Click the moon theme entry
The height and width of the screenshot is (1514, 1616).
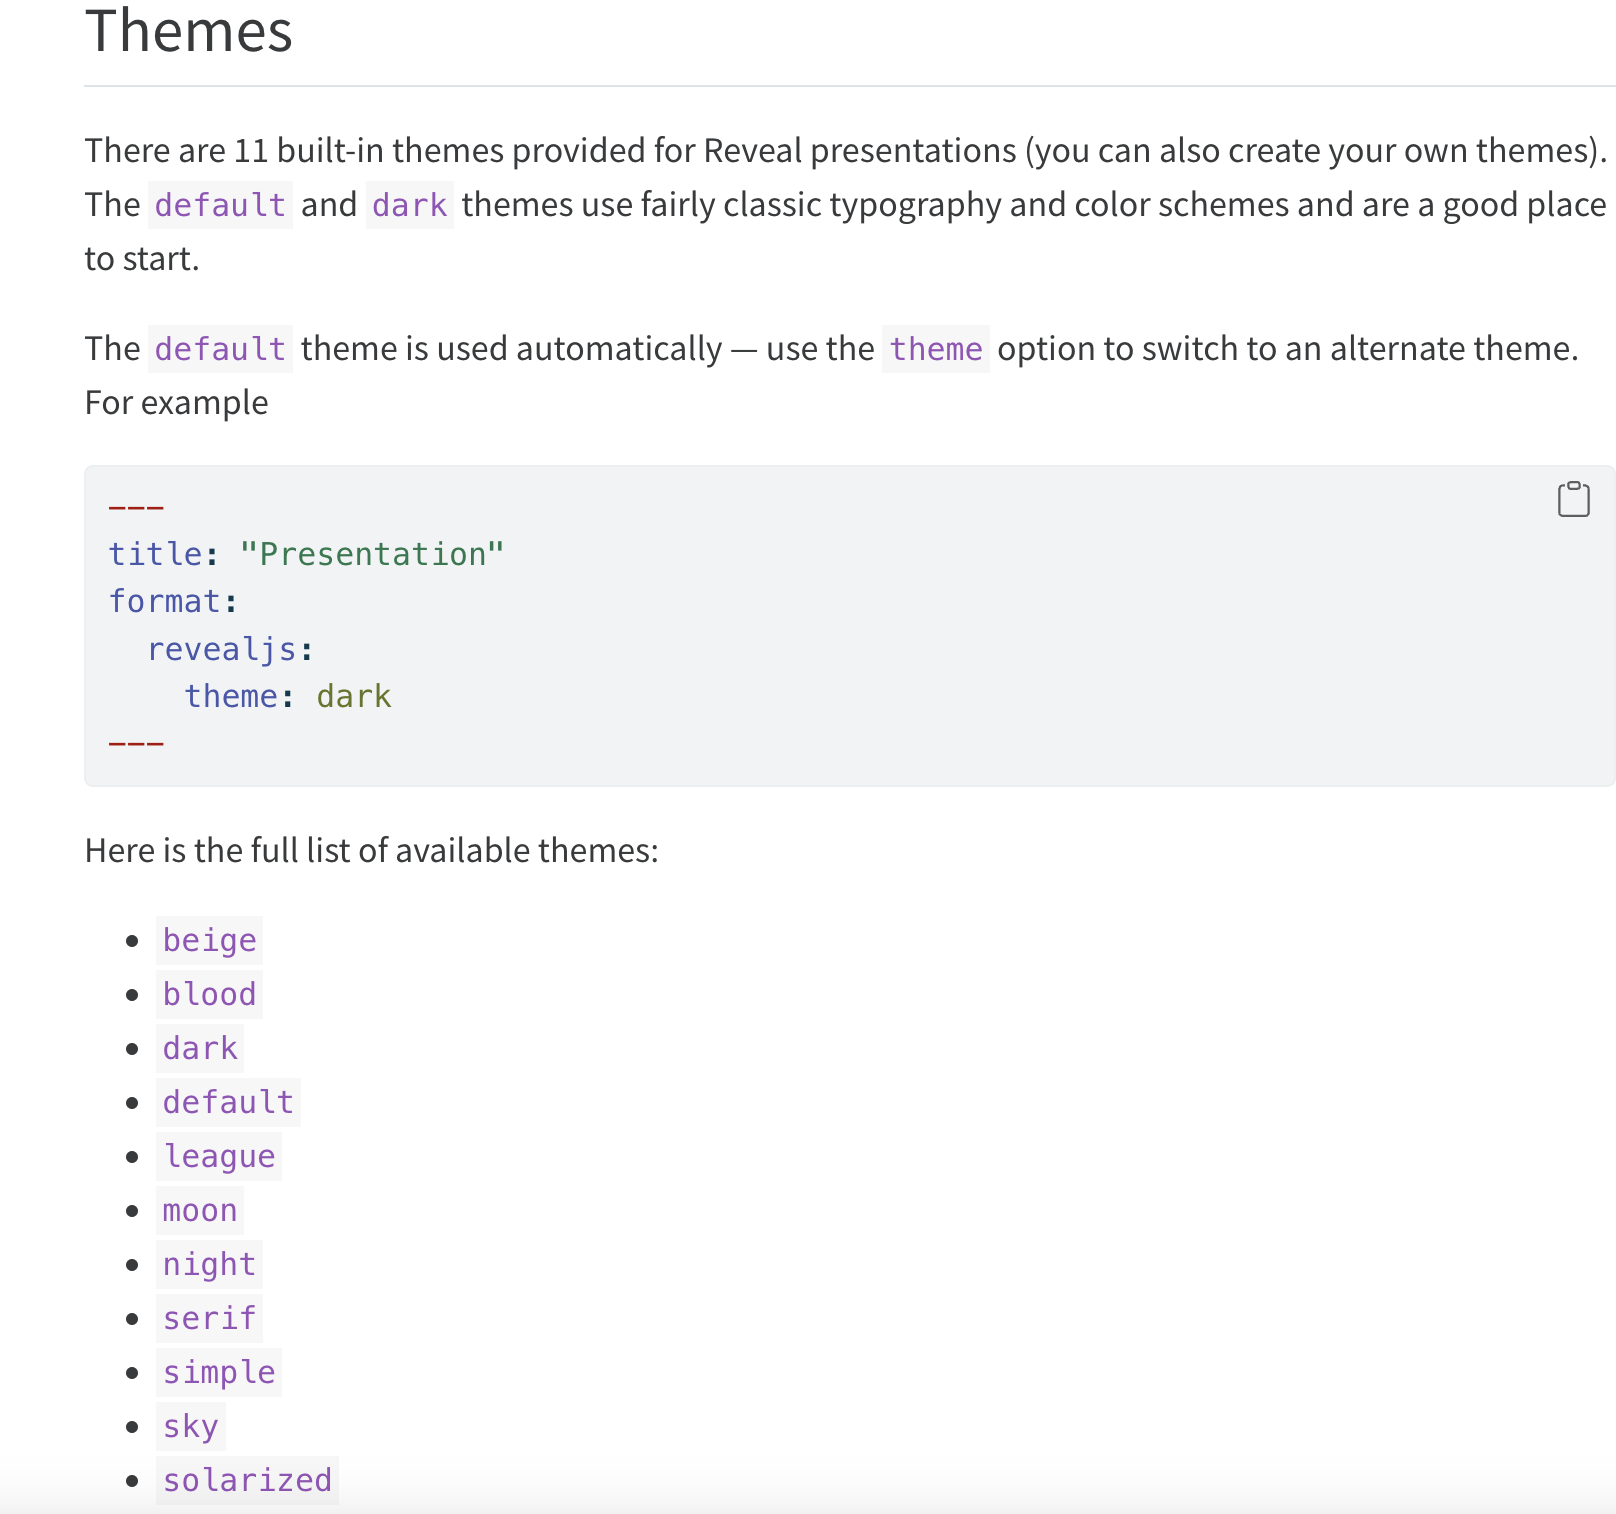pyautogui.click(x=200, y=1210)
